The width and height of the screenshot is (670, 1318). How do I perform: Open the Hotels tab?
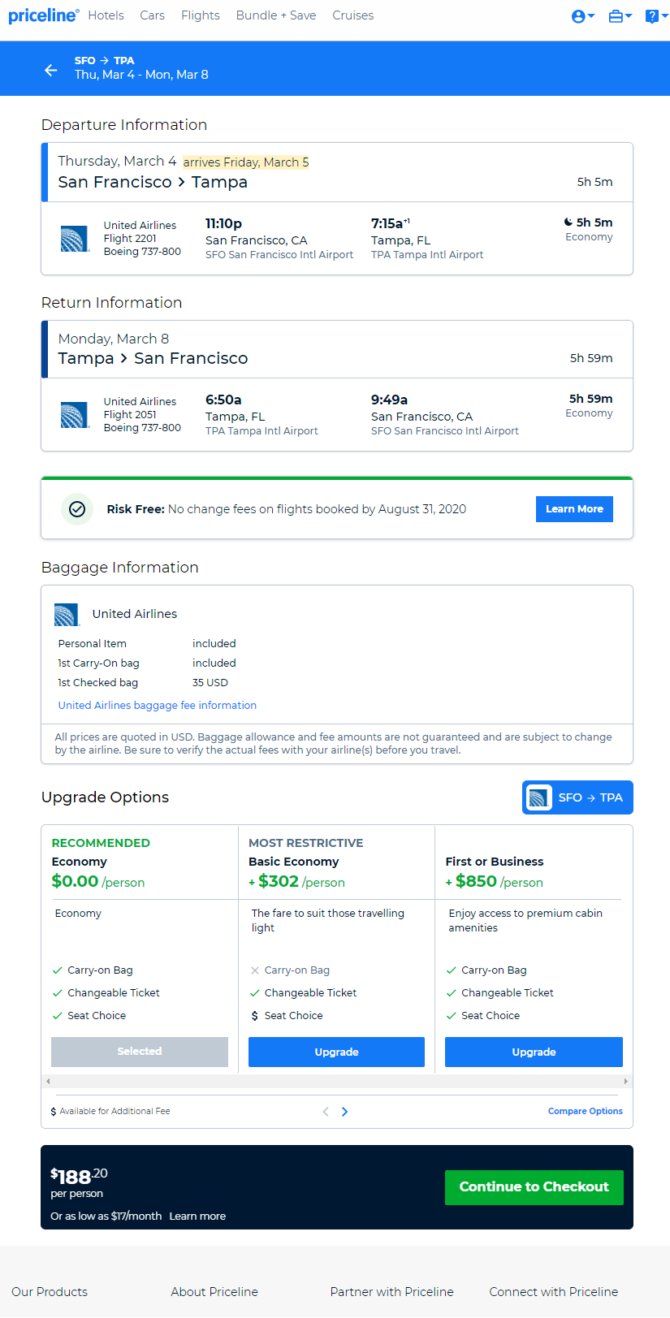(106, 16)
